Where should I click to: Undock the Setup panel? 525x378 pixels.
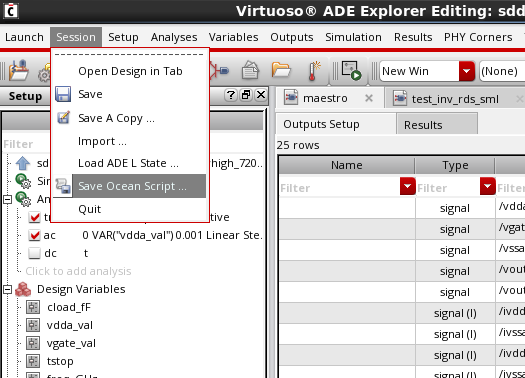(x=246, y=95)
